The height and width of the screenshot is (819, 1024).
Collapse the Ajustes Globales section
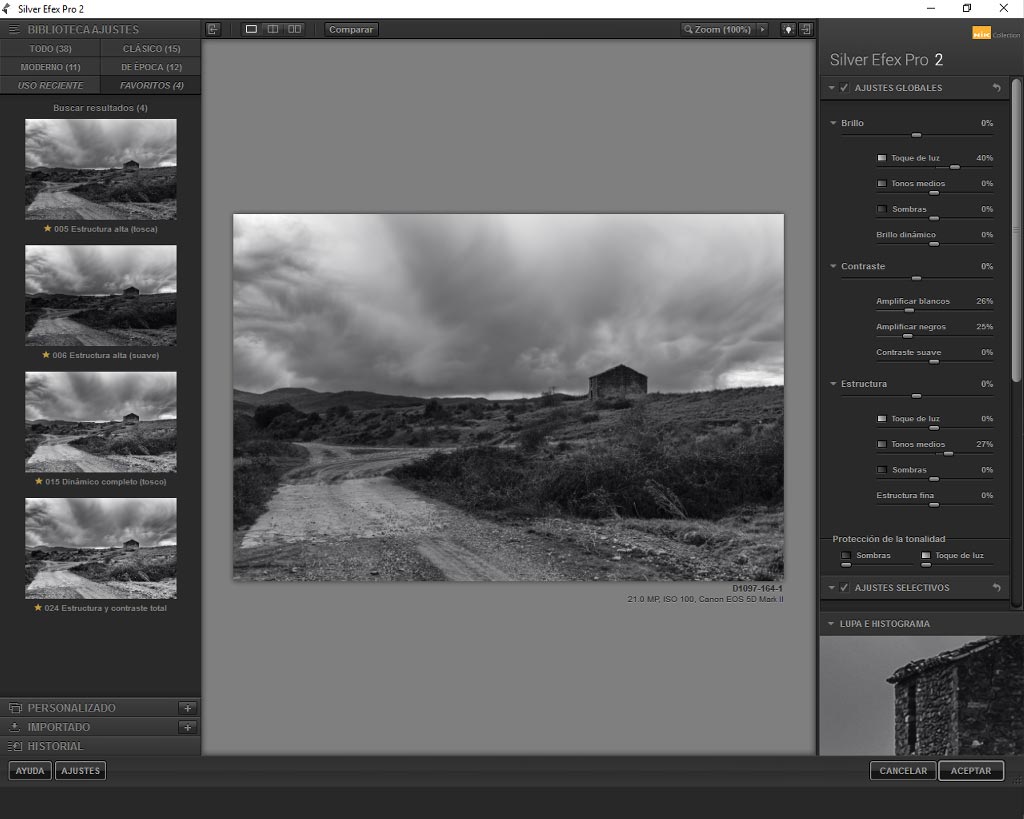point(831,88)
